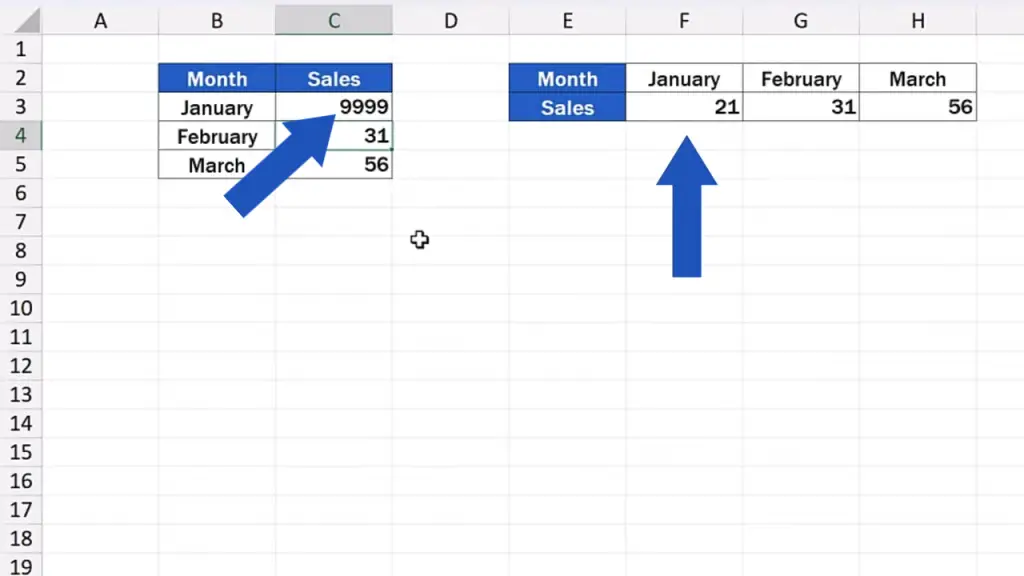Select the January cell in column B
The width and height of the screenshot is (1024, 576).
tap(217, 107)
